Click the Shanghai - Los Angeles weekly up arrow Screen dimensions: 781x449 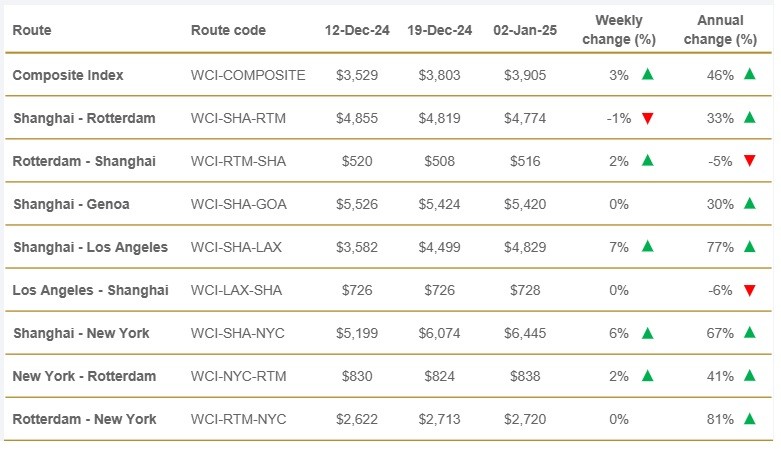[648, 247]
